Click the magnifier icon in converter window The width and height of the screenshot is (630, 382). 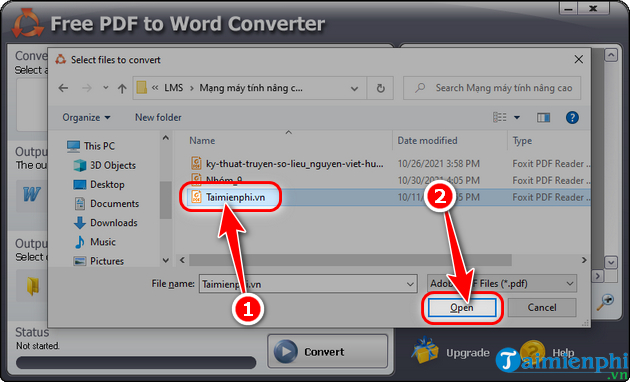[x=606, y=303]
